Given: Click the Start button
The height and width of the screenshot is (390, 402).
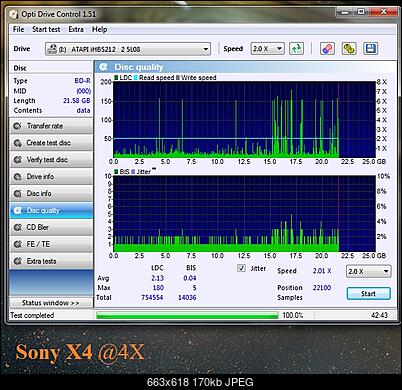Looking at the screenshot, I should click(368, 294).
